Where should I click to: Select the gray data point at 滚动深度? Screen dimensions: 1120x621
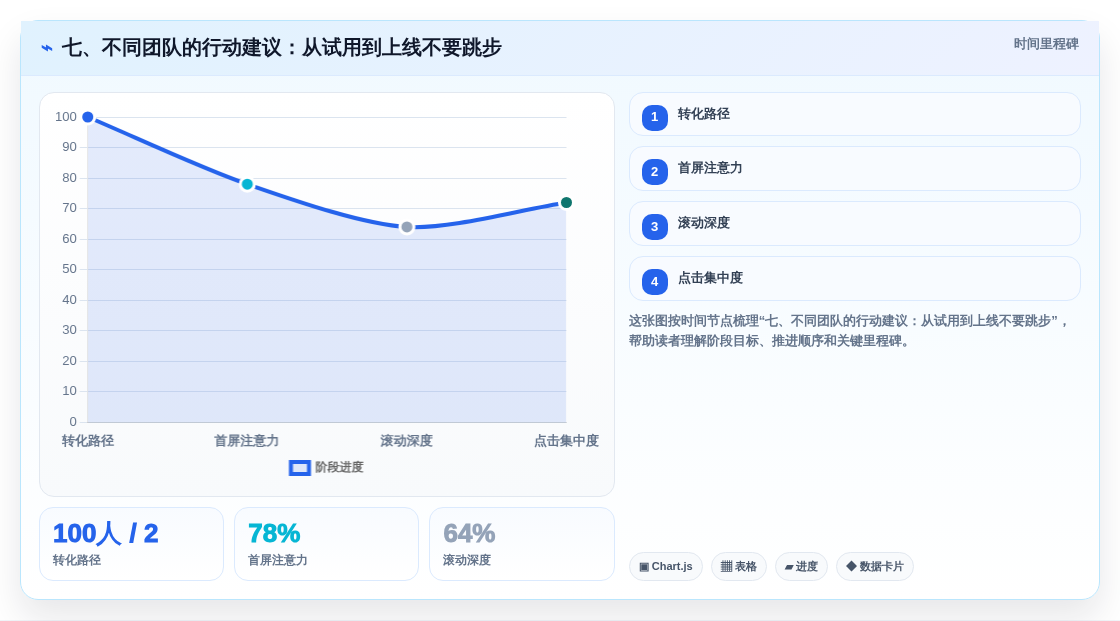tap(406, 227)
